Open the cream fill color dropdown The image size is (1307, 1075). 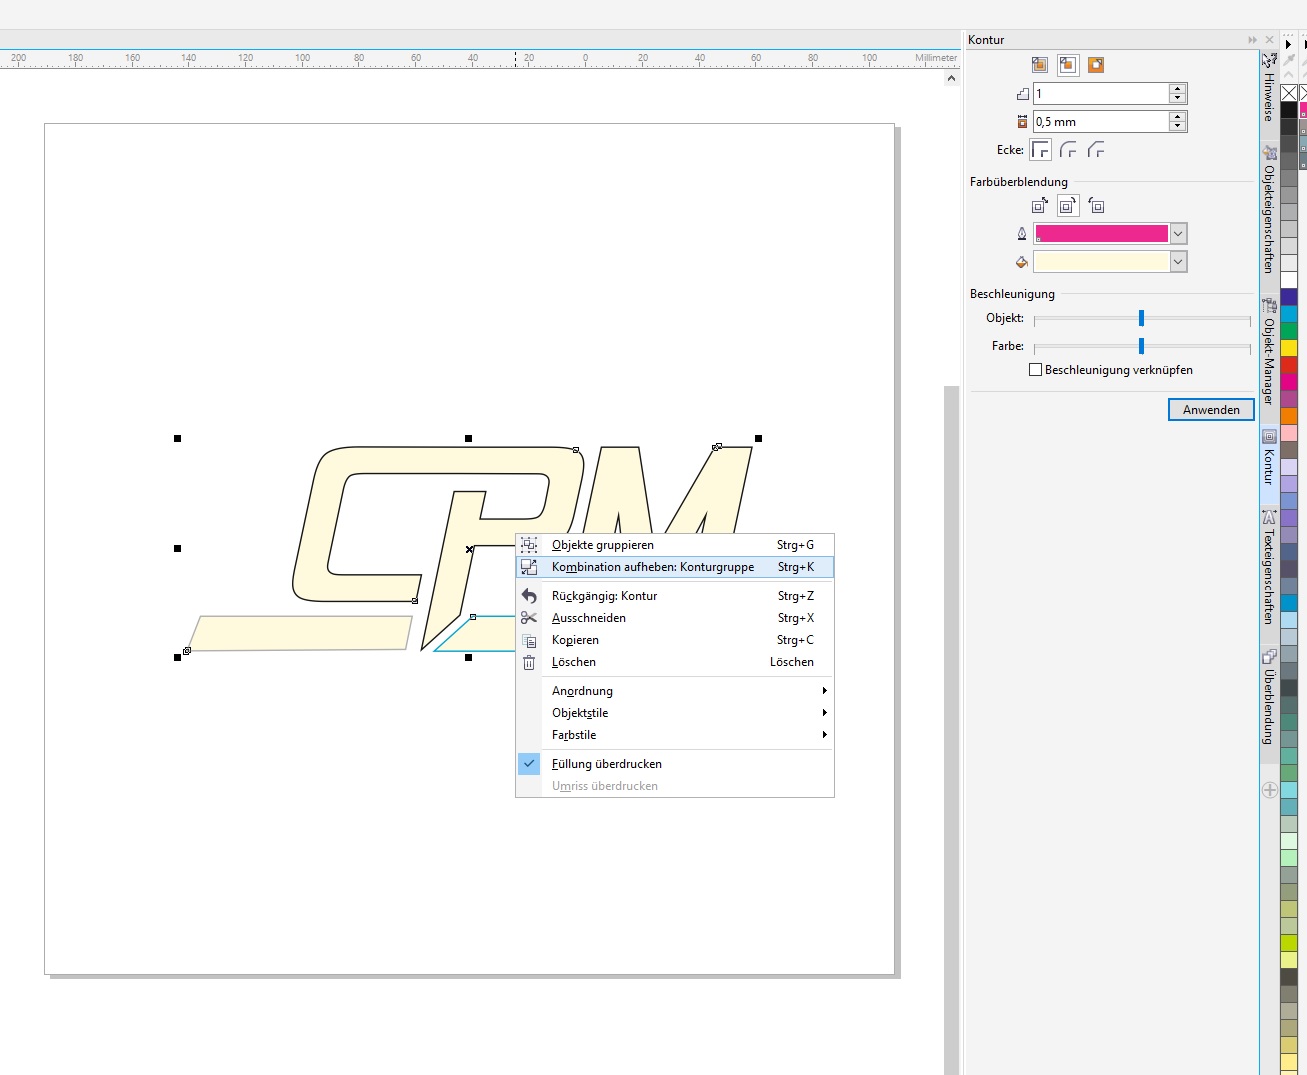1178,262
